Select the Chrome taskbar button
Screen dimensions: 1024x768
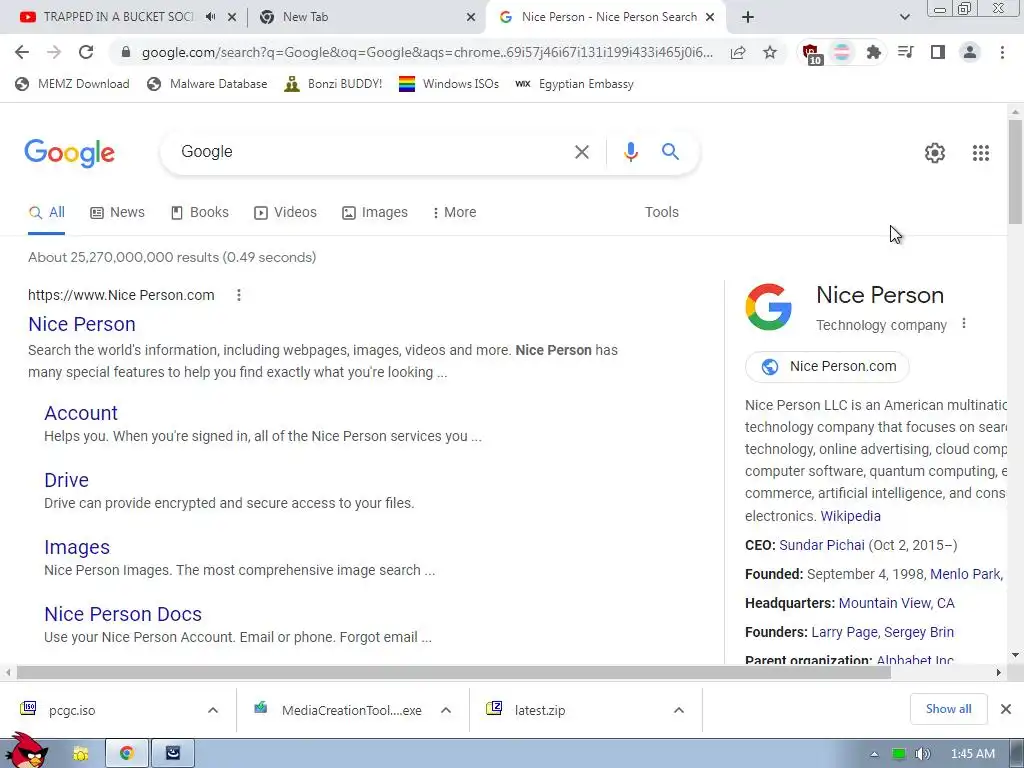pos(127,754)
